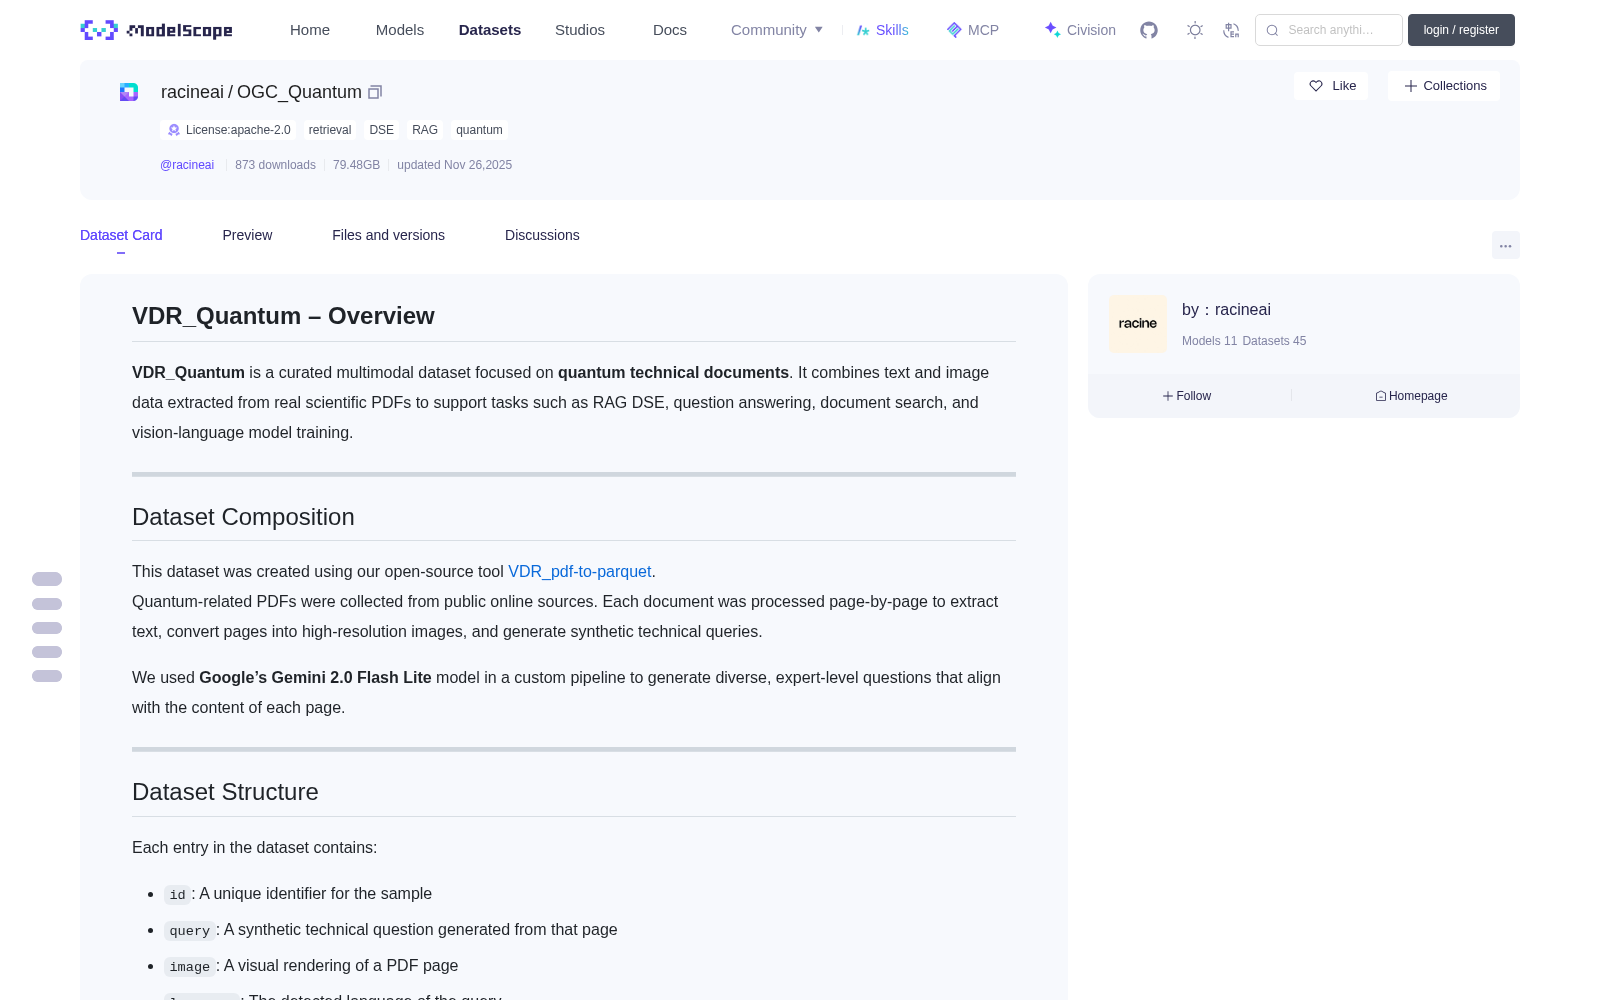This screenshot has height=1000, width=1600.
Task: Open the MCP link
Action: pyautogui.click(x=973, y=30)
